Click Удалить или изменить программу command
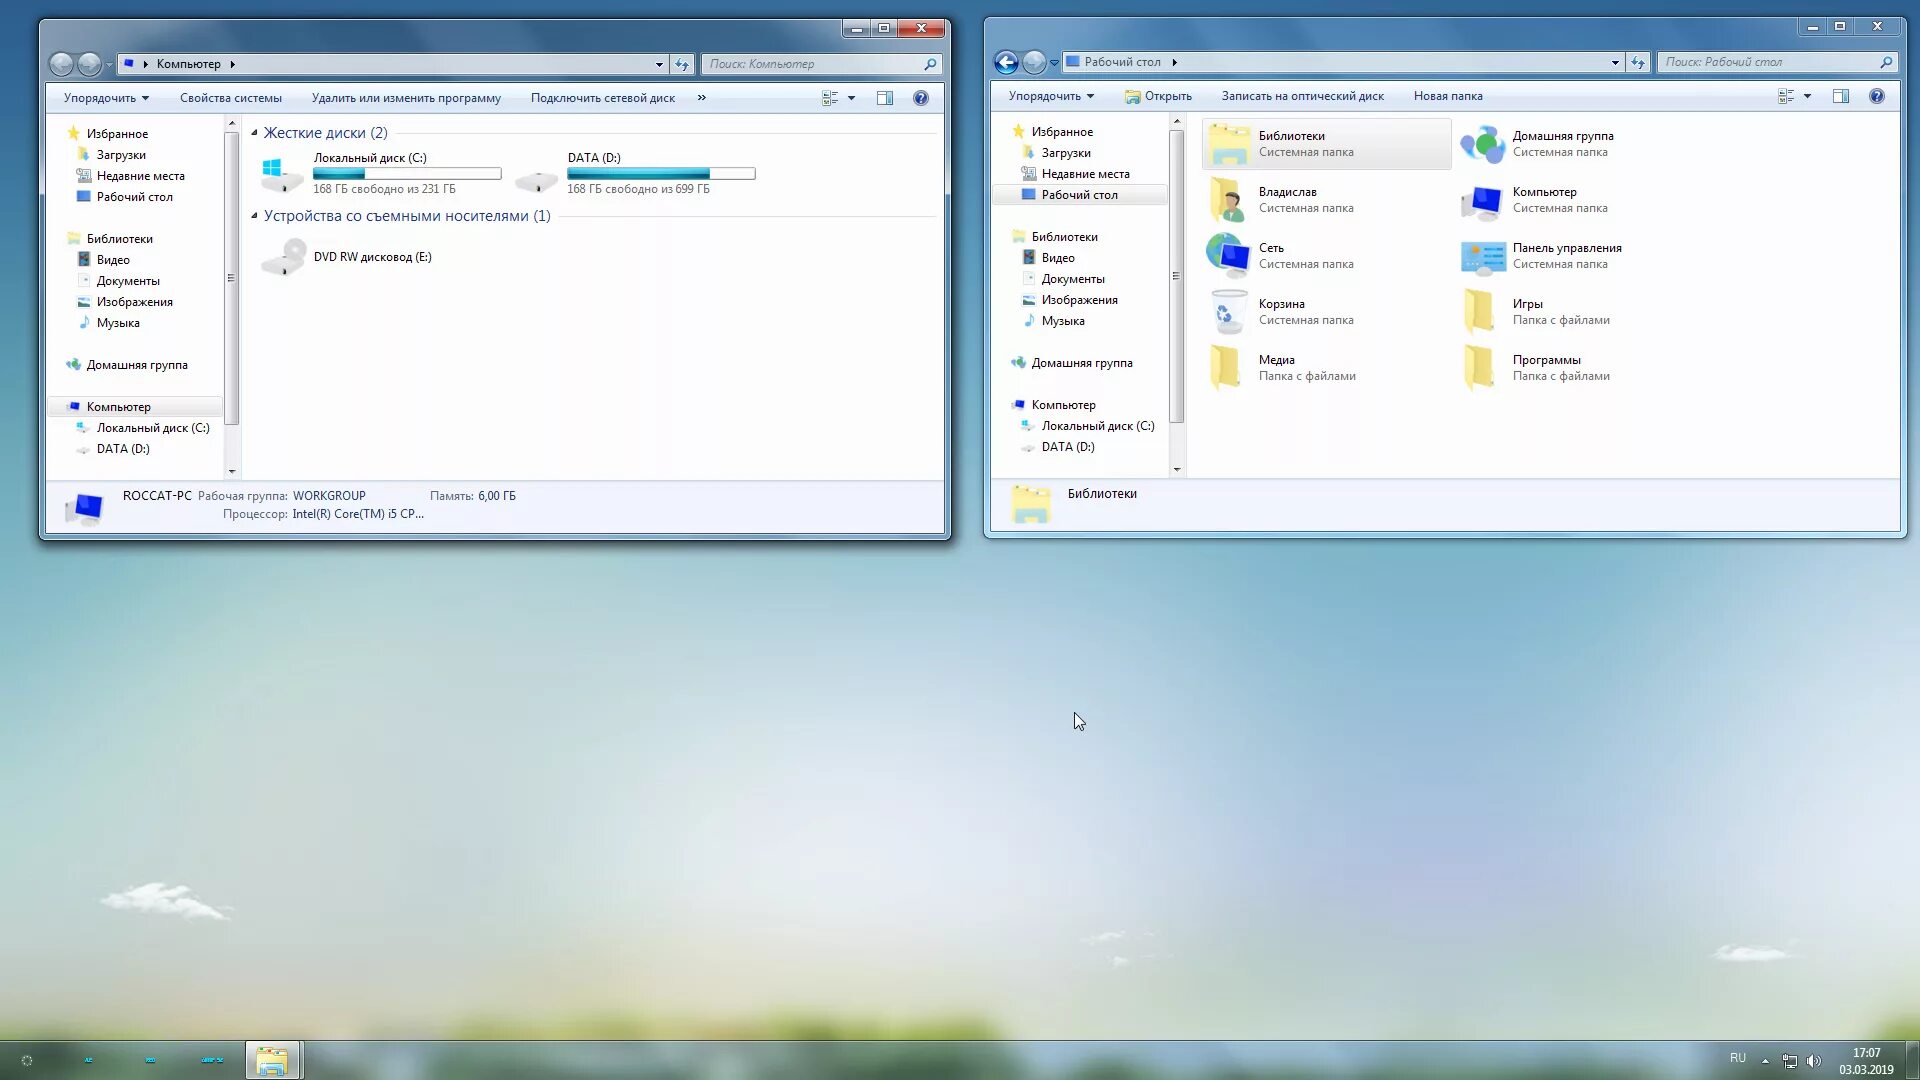The image size is (1920, 1080). pos(406,98)
